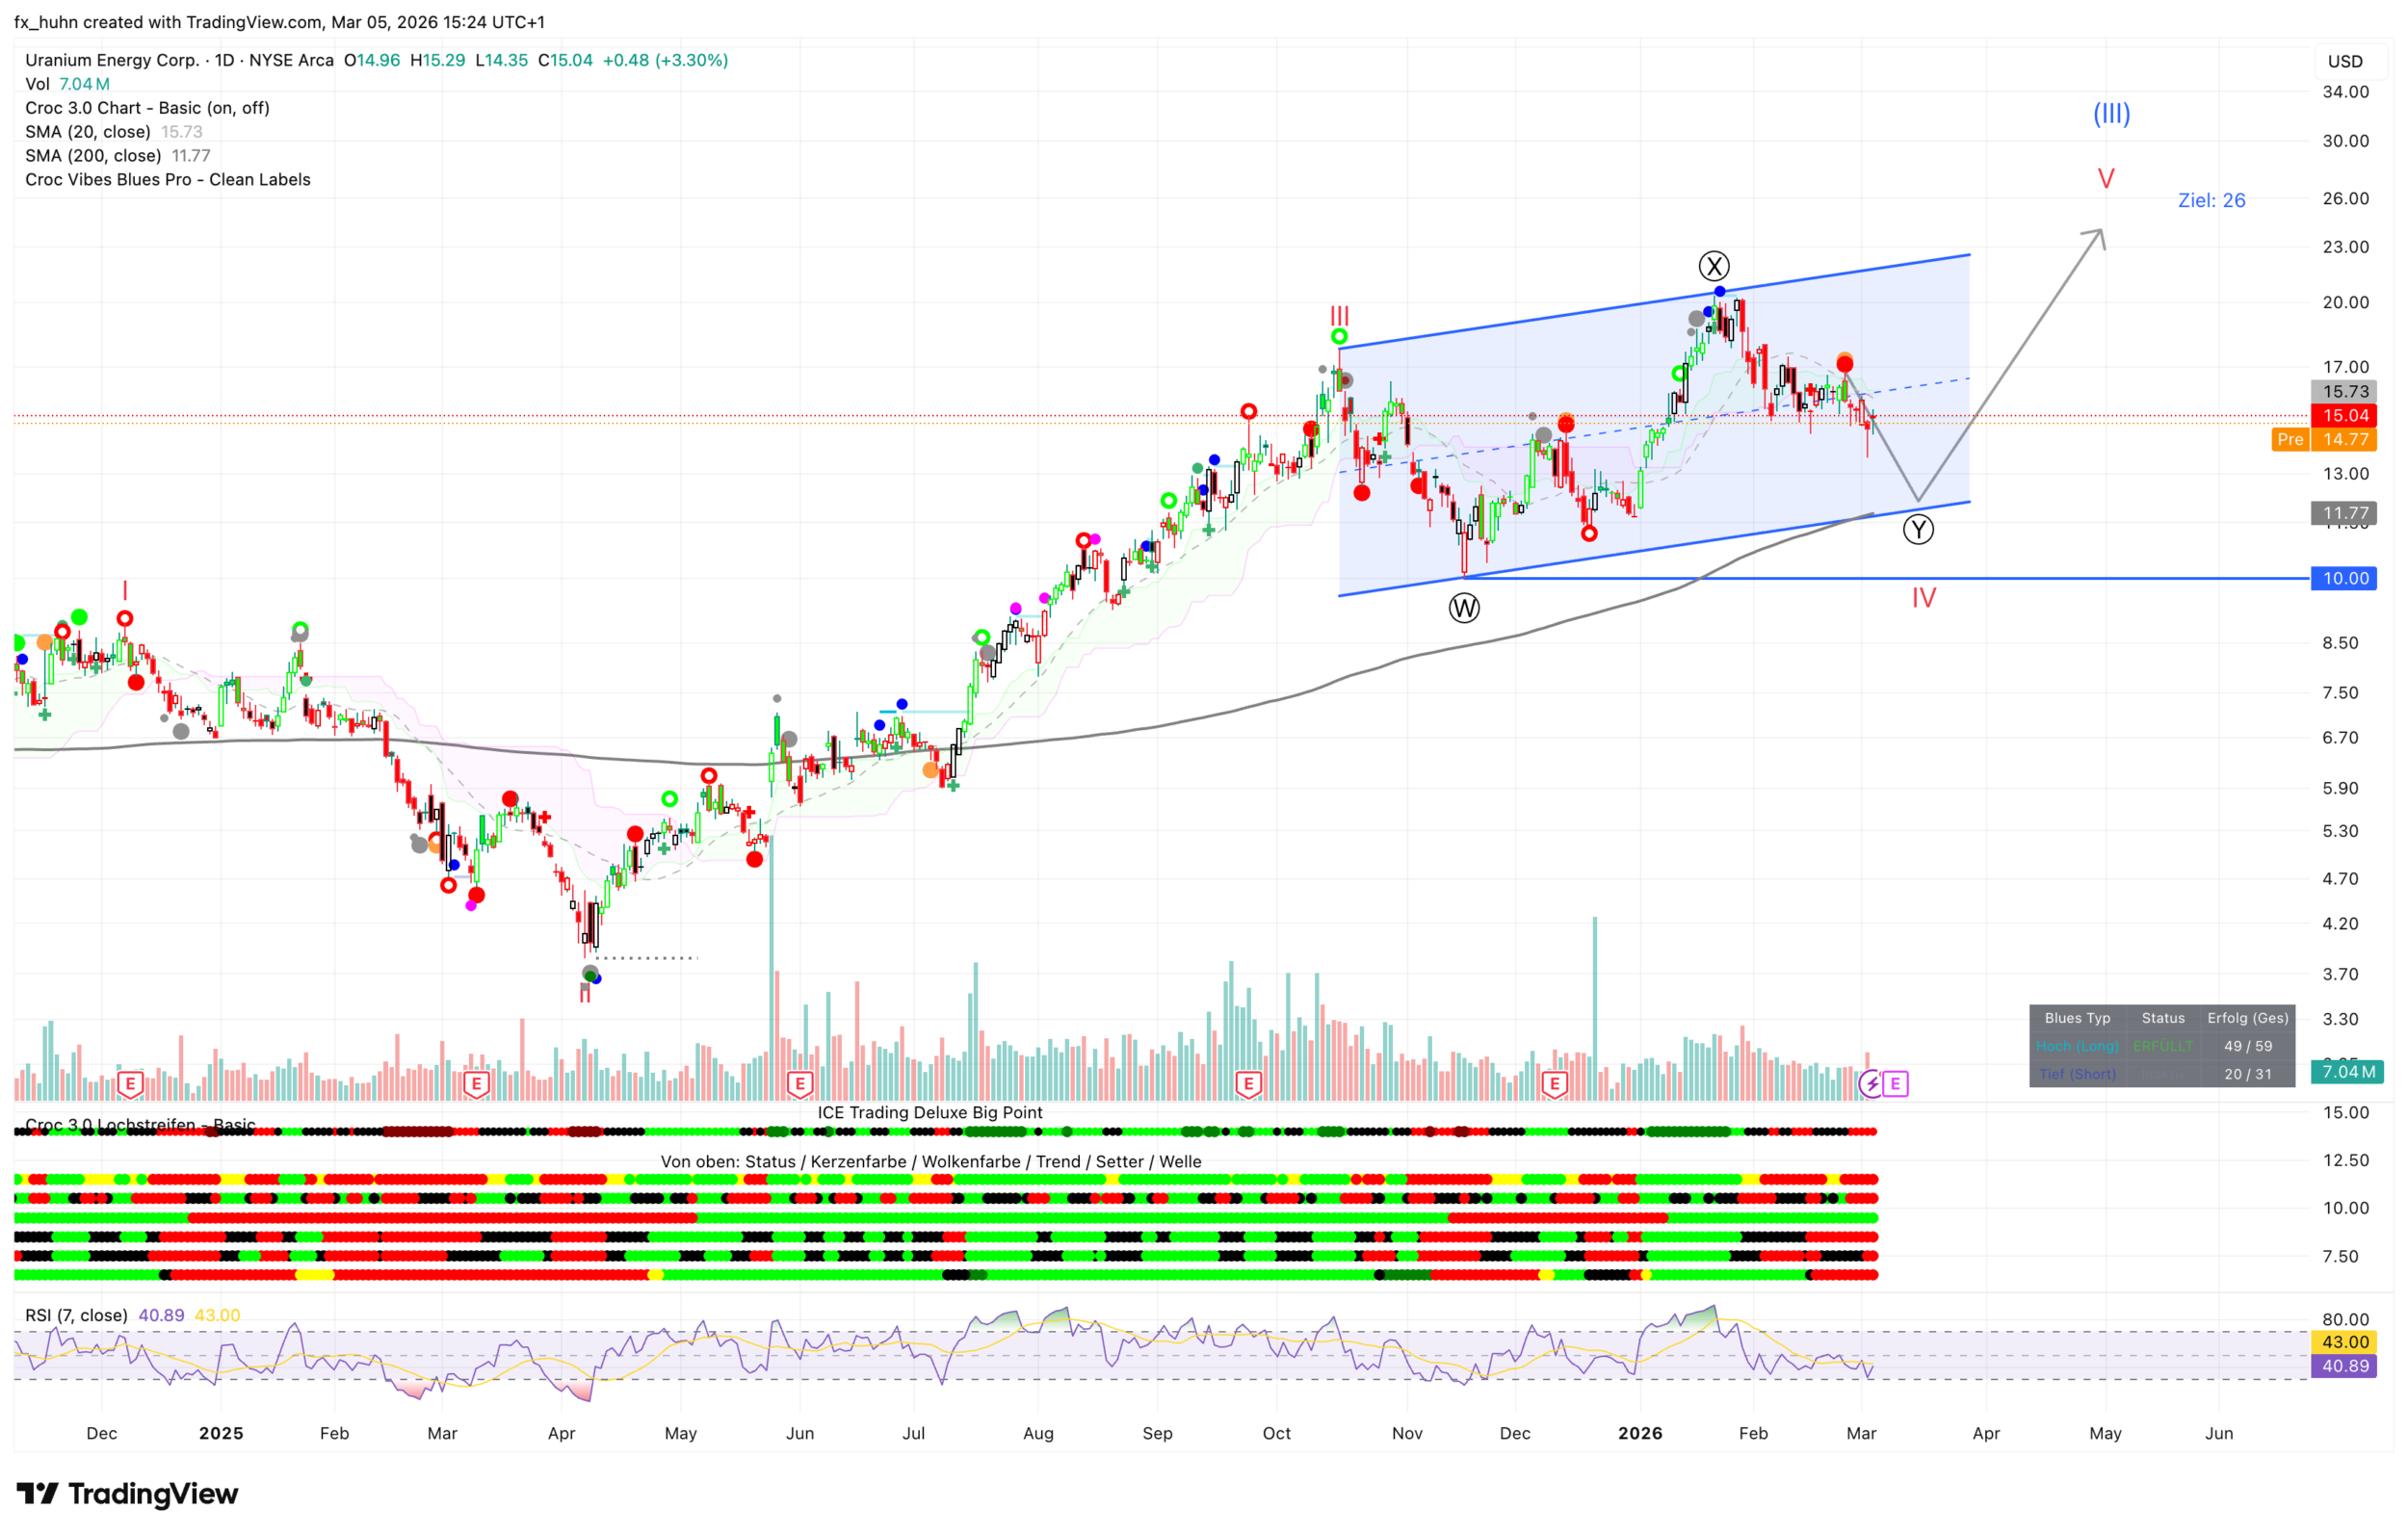This screenshot has width=2408, height=1536.
Task: Click the blue (III) wave label
Action: [2111, 114]
